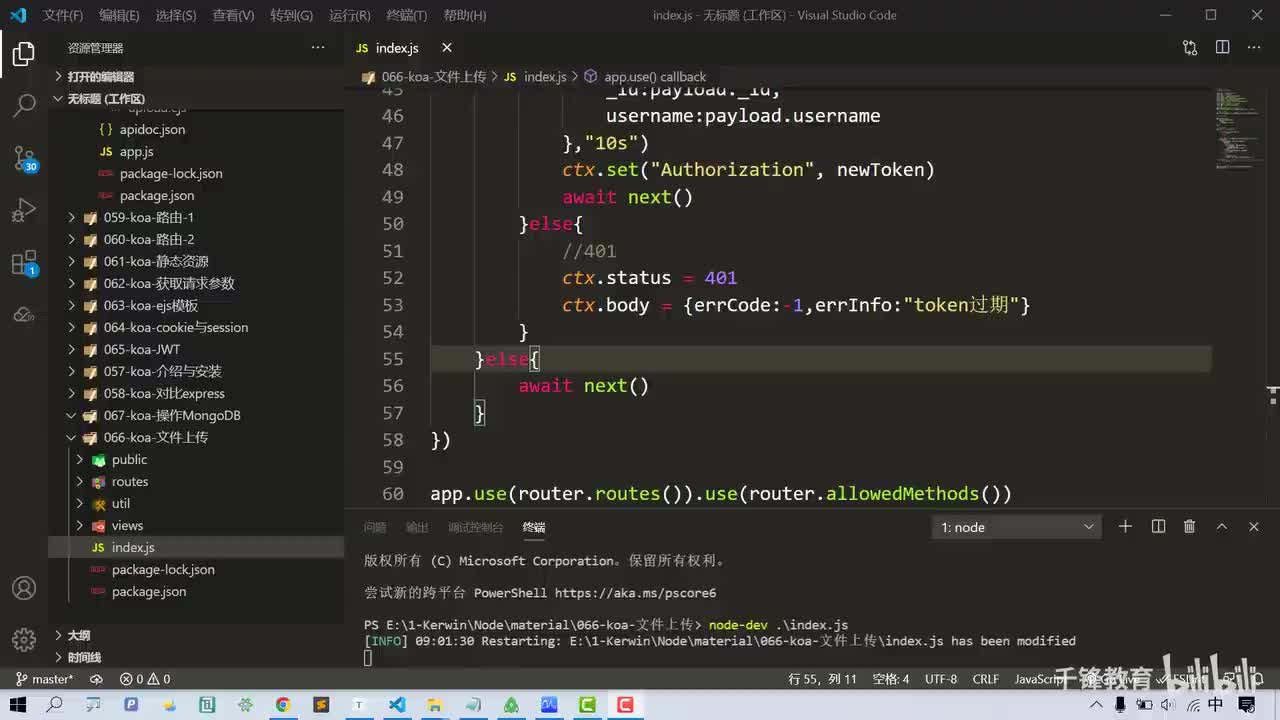This screenshot has height=720, width=1280.
Task: Click Visual Studio Code taskbar icon
Action: (397, 705)
